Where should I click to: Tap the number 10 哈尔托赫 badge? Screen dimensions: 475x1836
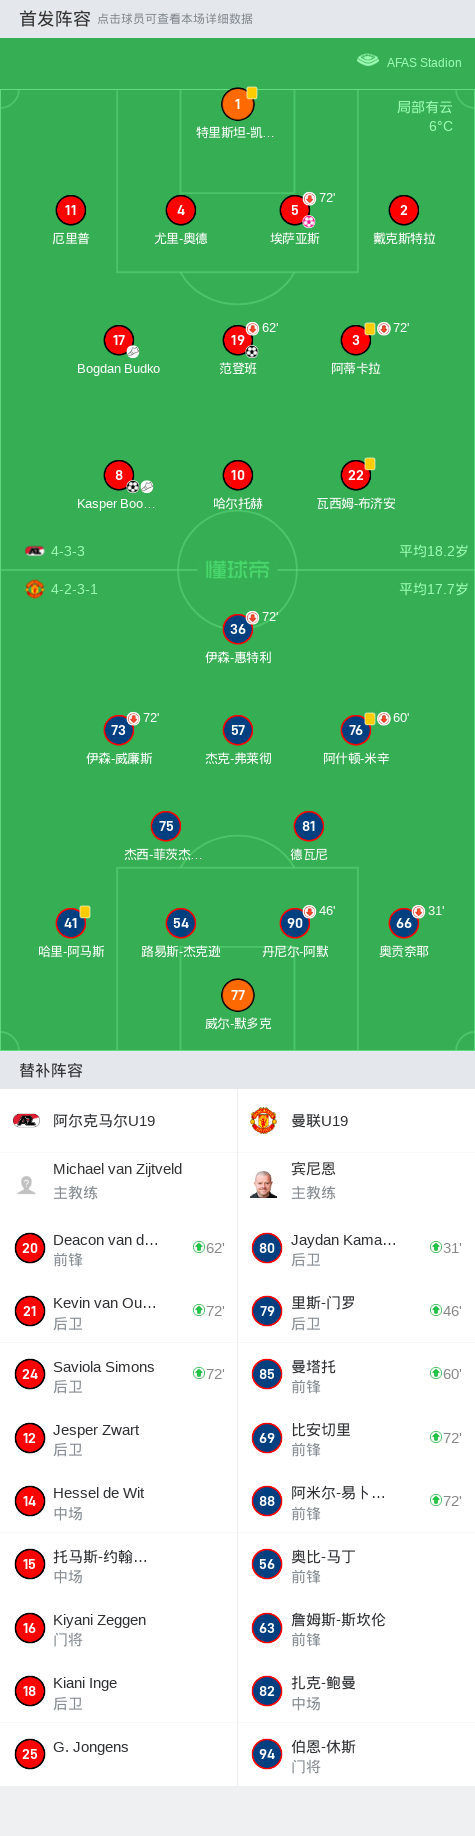point(237,475)
